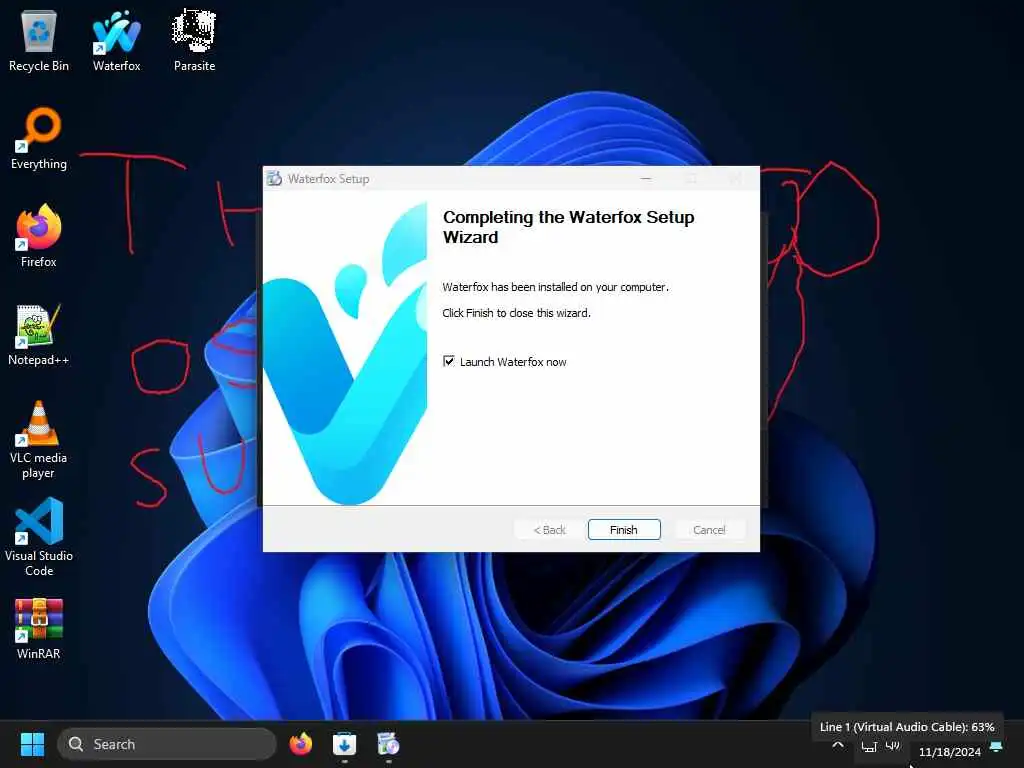
Task: Select the Parasite desktop icon
Action: pyautogui.click(x=194, y=40)
